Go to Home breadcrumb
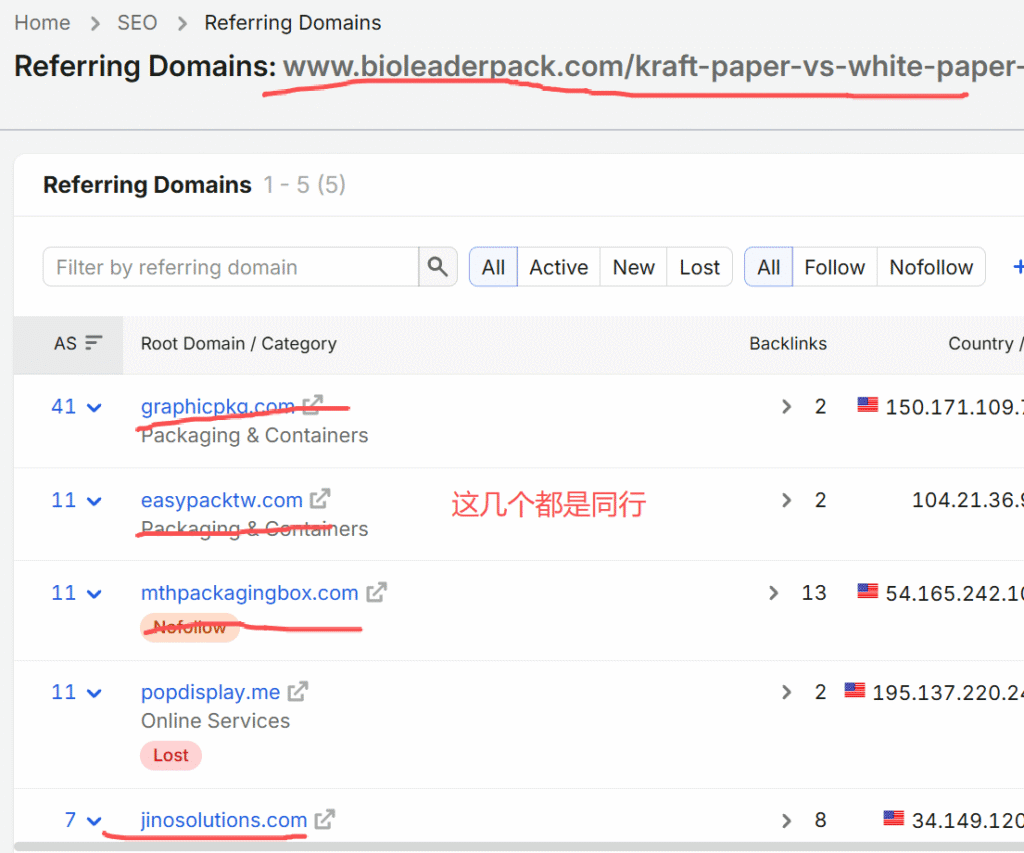 coord(42,23)
